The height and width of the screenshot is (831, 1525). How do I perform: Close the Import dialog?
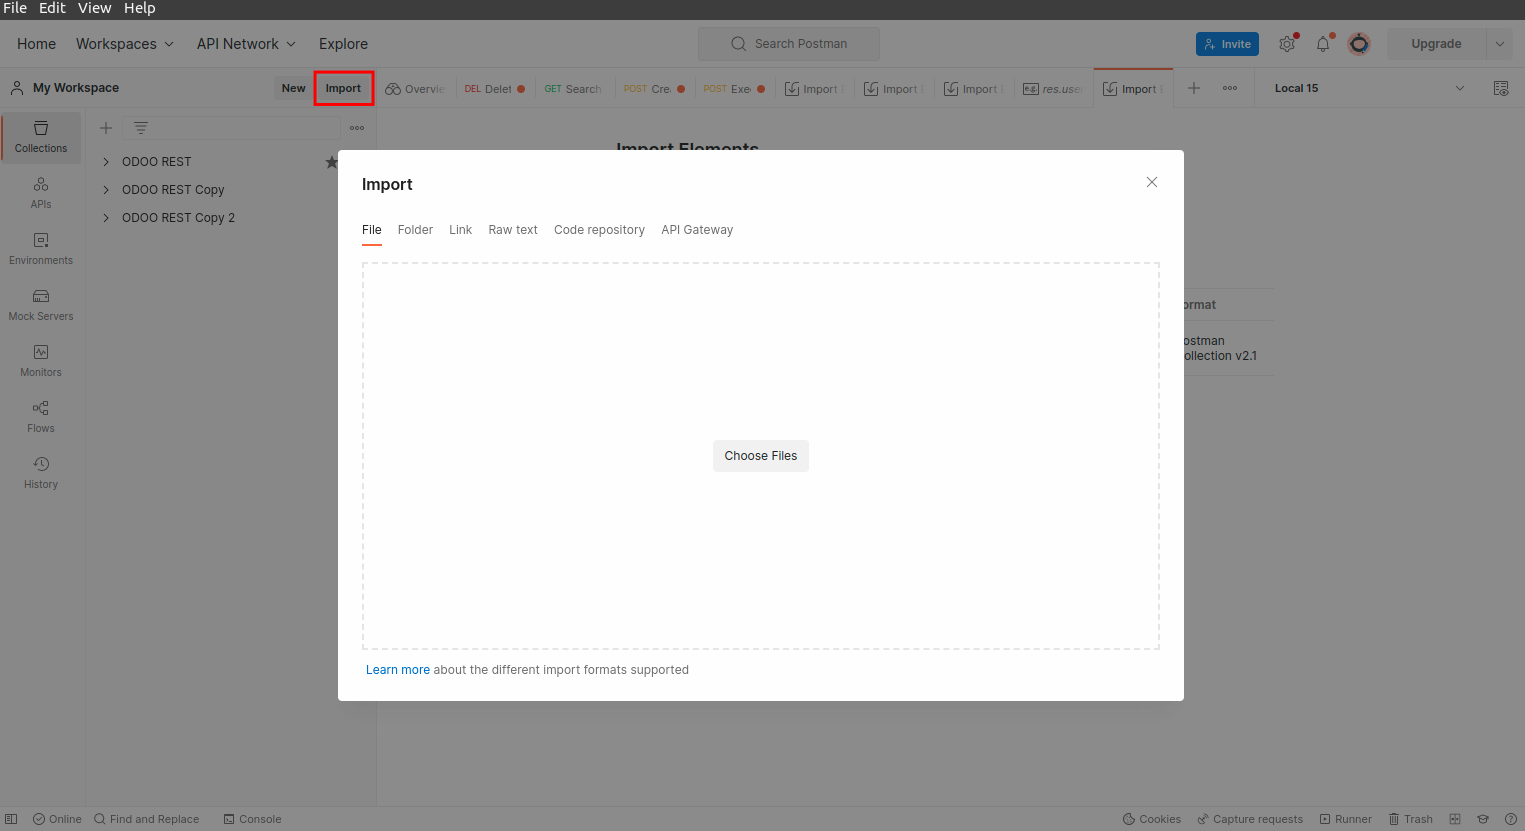[x=1152, y=182]
